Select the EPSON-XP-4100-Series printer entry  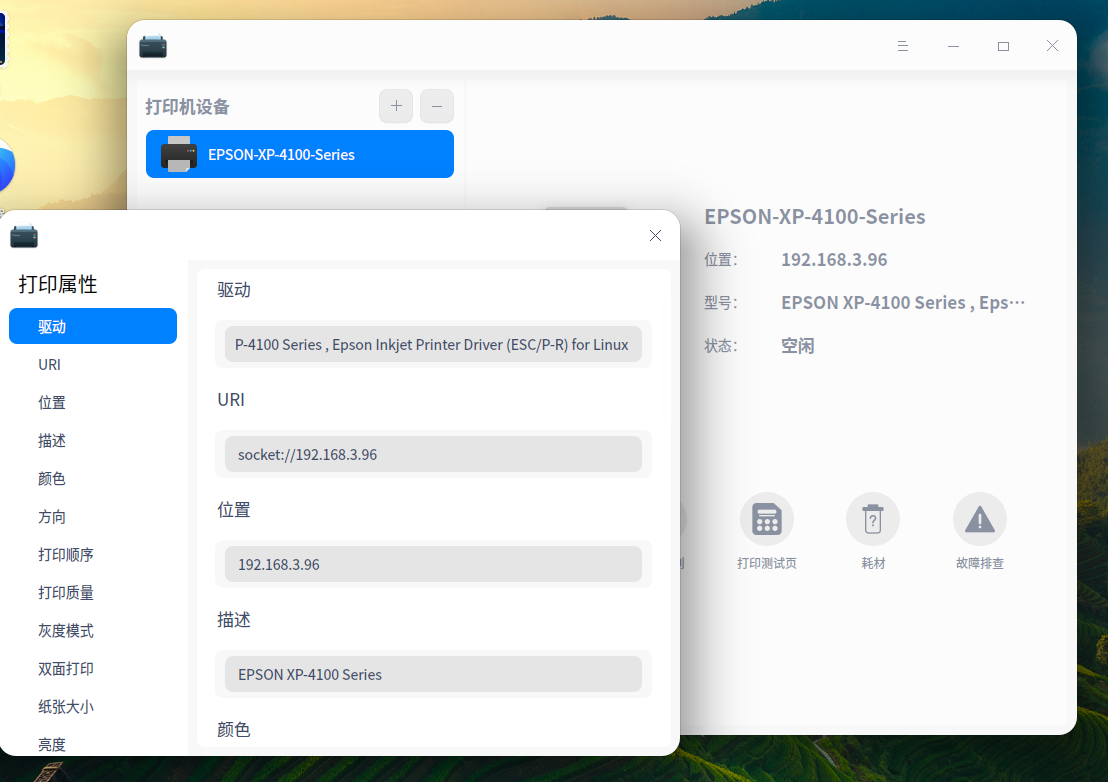[299, 154]
